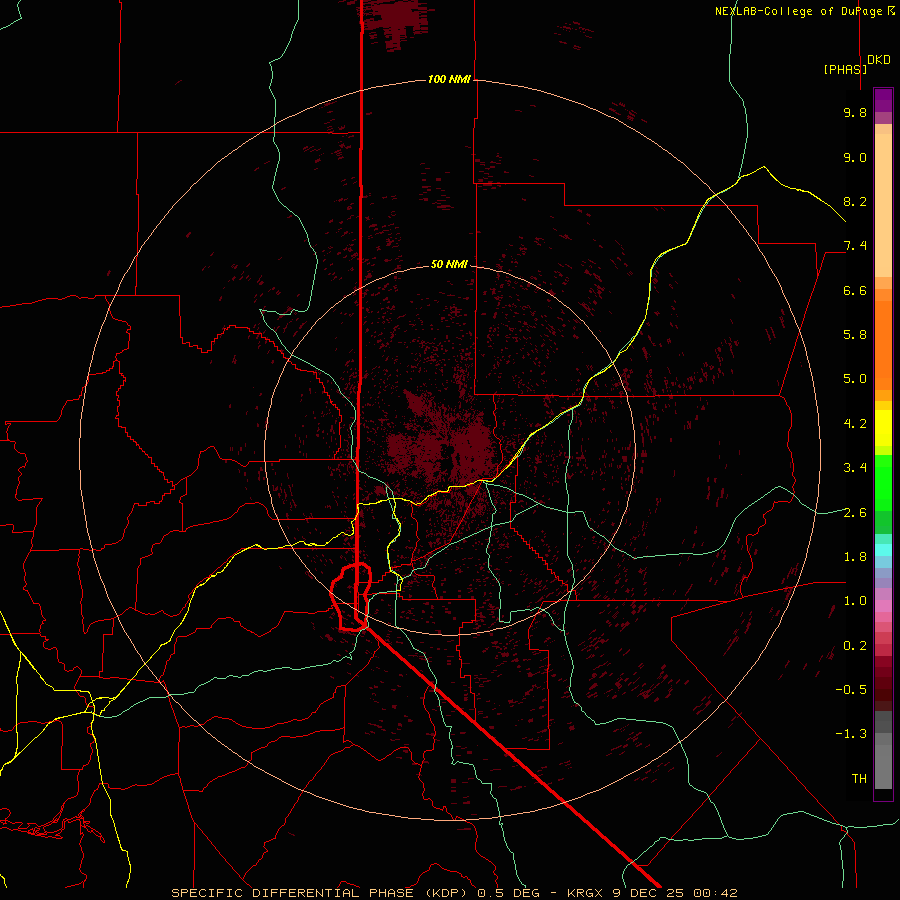
Task: Click the 8.2 value on the color scale
Action: [x=855, y=201]
